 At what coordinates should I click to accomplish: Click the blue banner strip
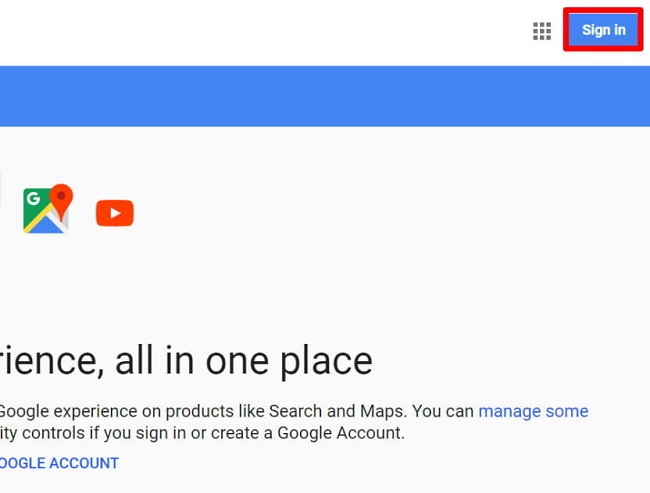325,96
